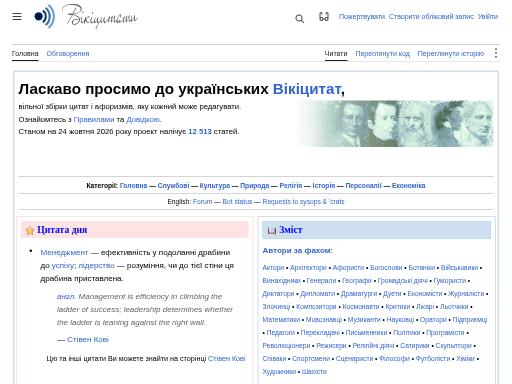
Task: Open the Правилами link
Action: tap(94, 119)
